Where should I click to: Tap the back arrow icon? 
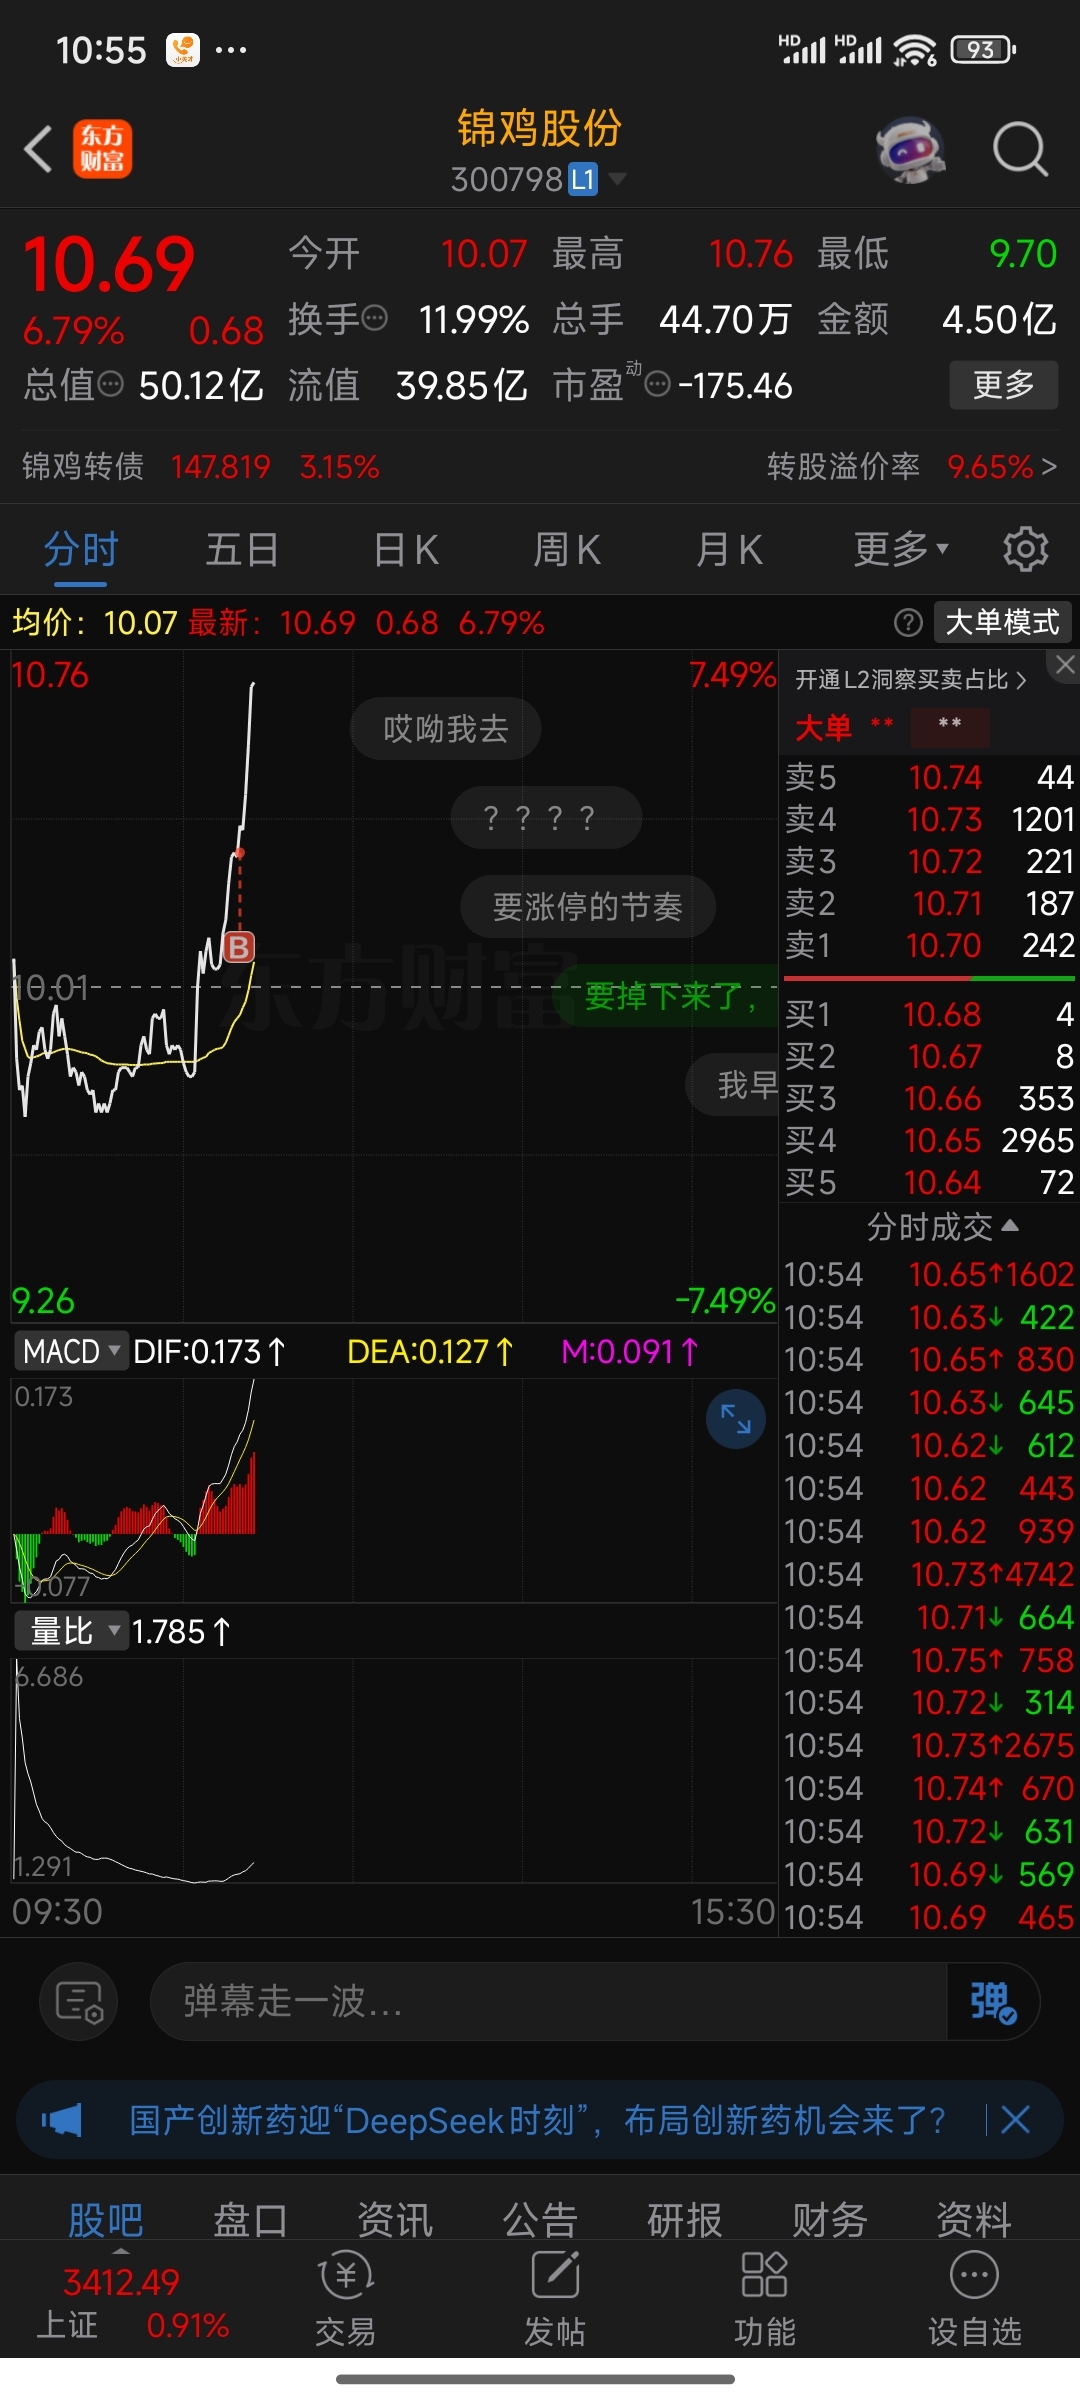(38, 150)
